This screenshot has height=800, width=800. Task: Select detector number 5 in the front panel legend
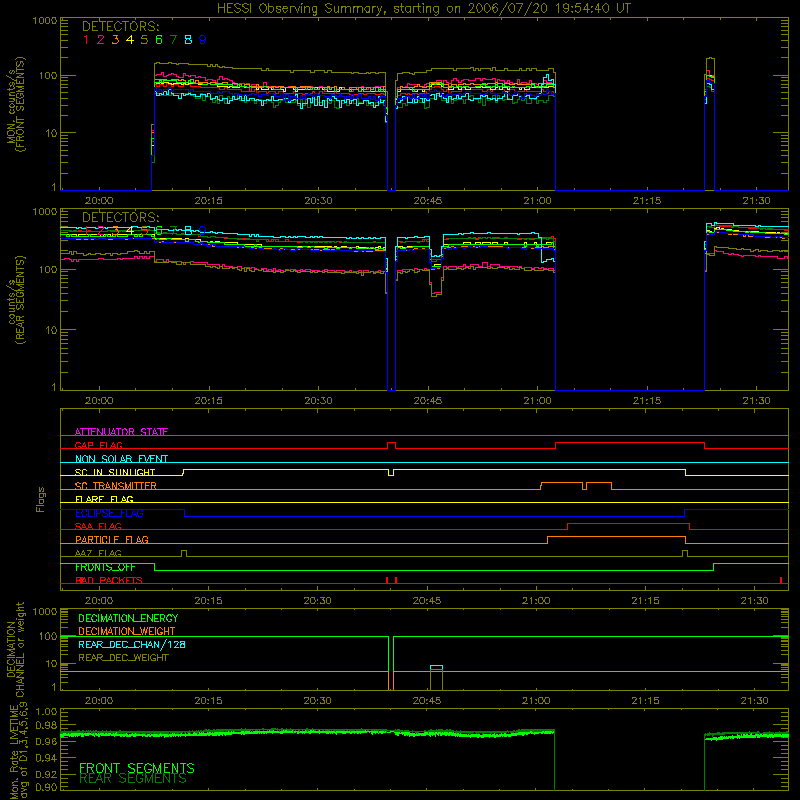coord(144,40)
